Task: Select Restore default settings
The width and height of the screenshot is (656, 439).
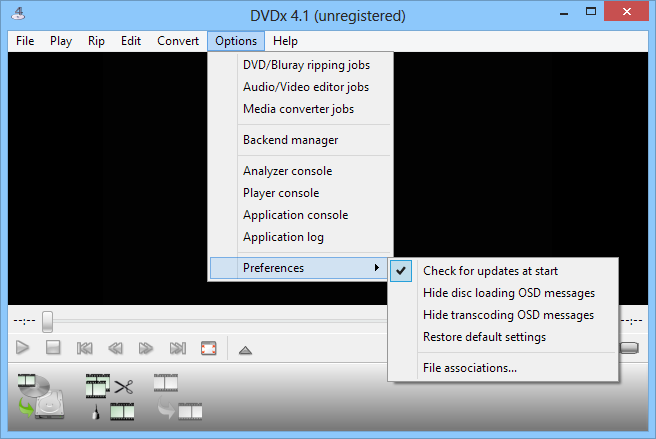Action: click(503, 337)
